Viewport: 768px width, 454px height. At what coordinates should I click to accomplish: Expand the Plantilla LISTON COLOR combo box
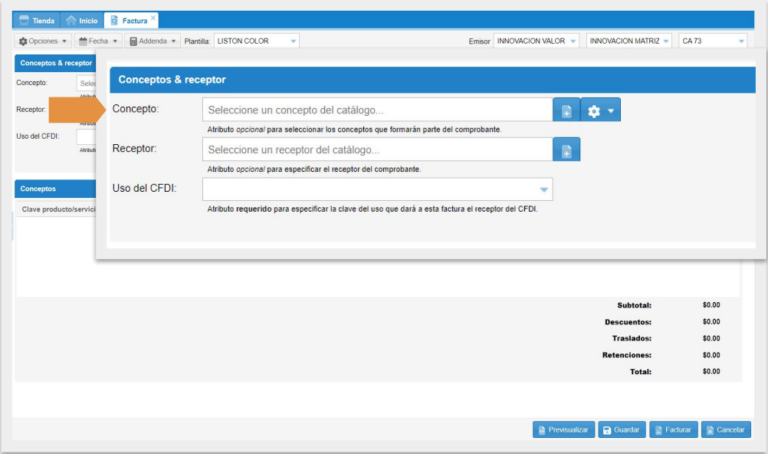[293, 41]
